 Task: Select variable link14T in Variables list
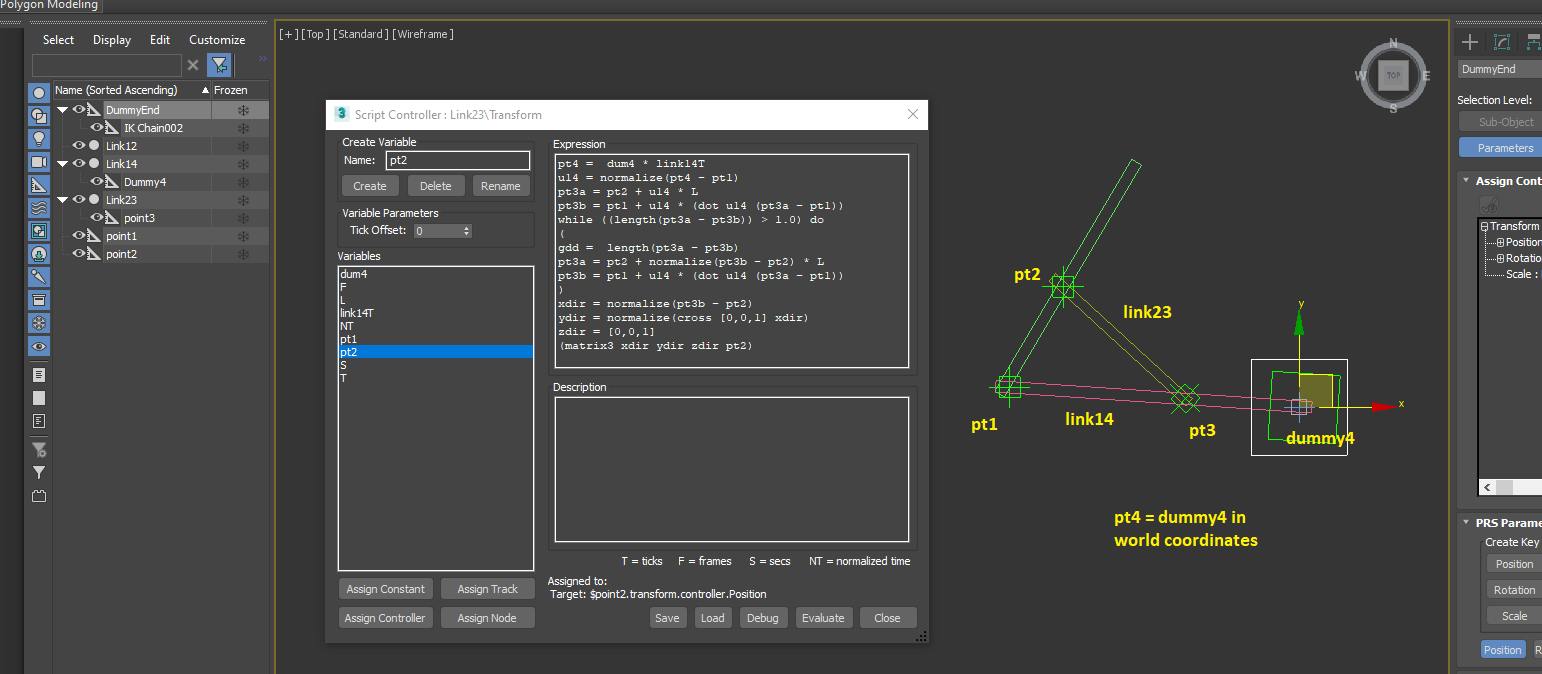pyautogui.click(x=356, y=313)
